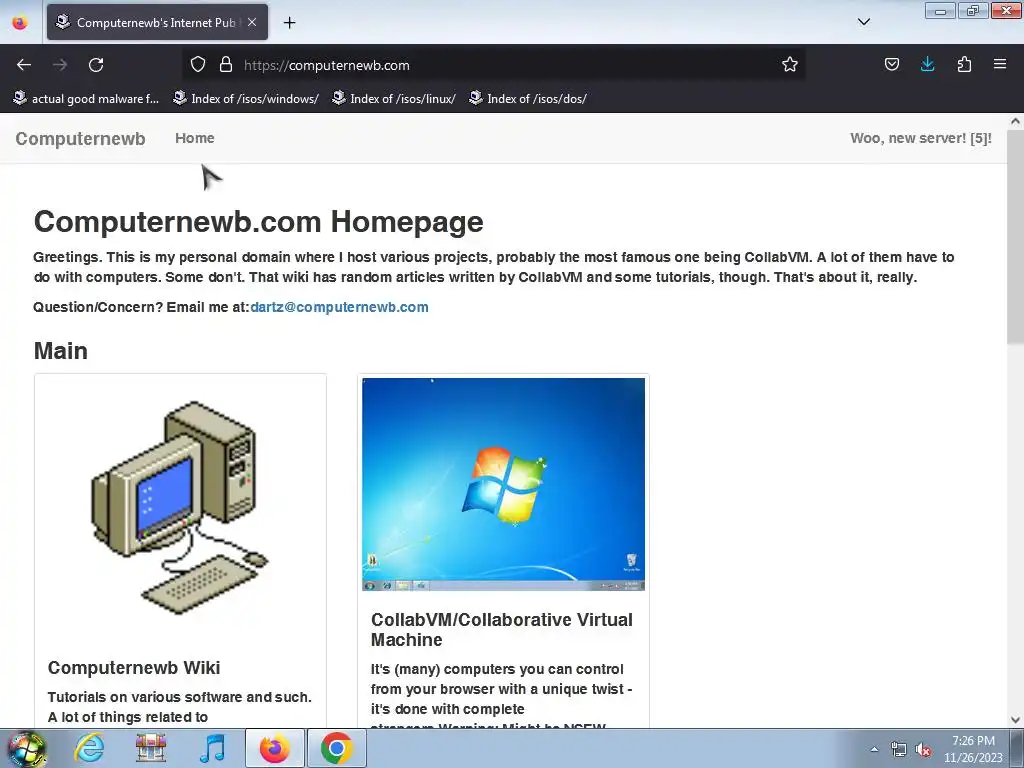Go forward with the forward arrow

click(x=59, y=65)
